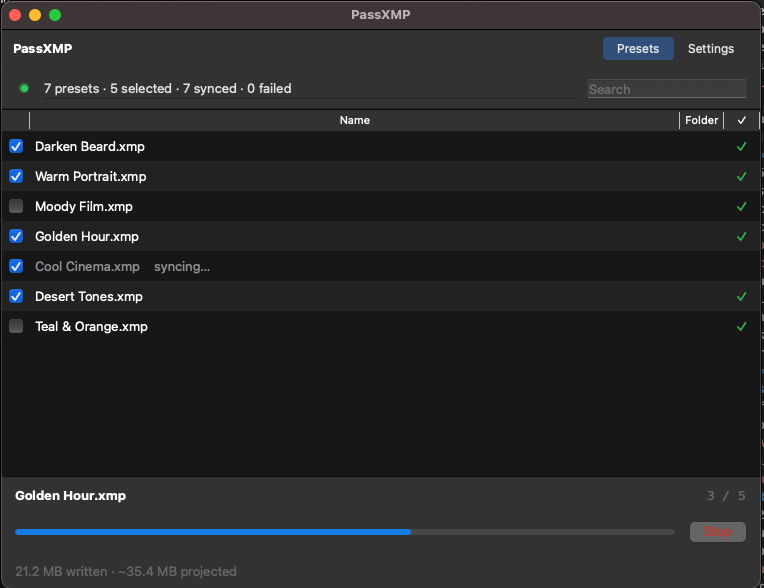Click the green synced checkmark for Darken Beard.xmp

[x=741, y=146]
